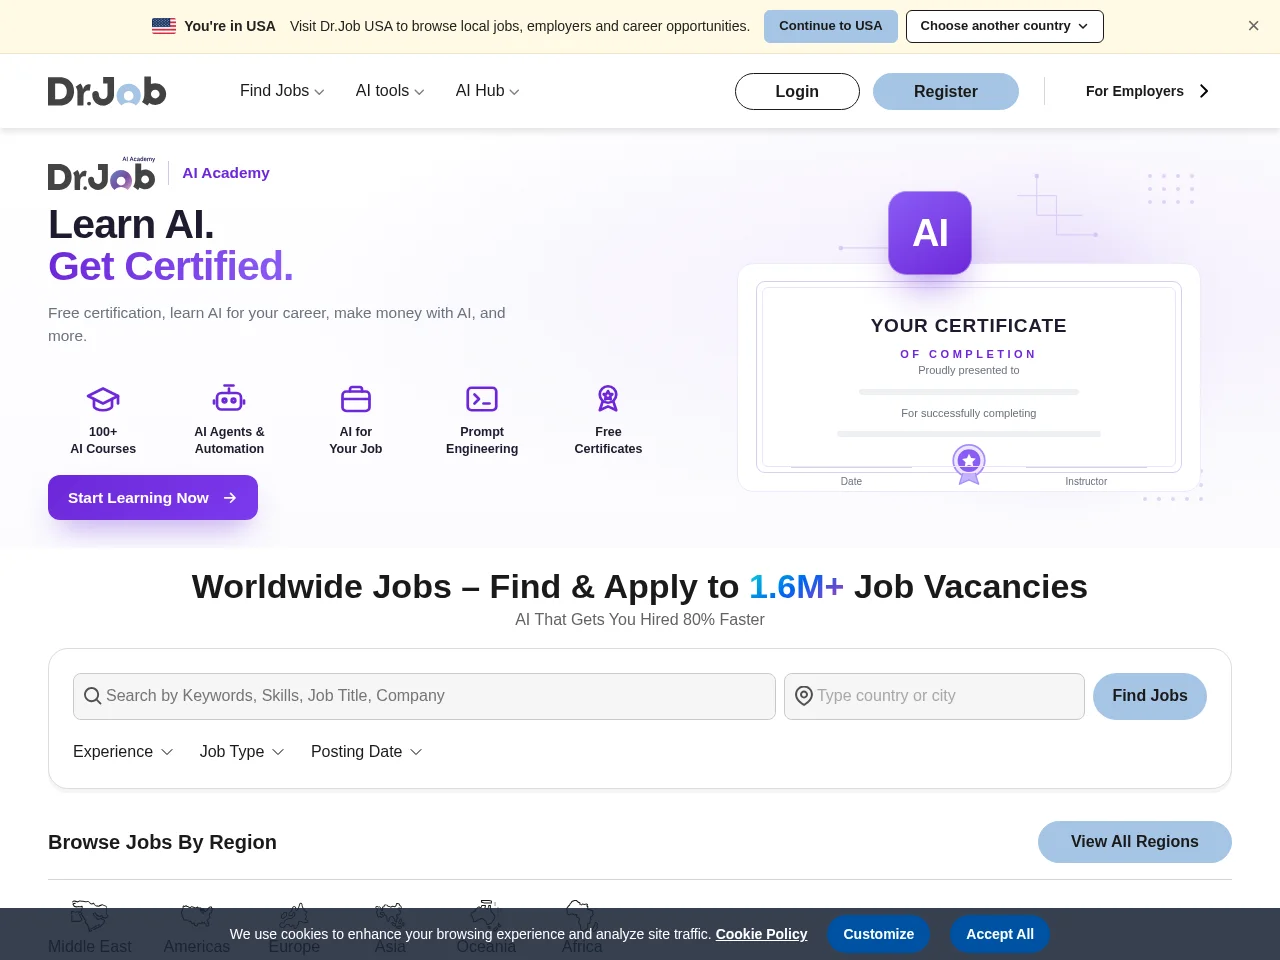Image resolution: width=1280 pixels, height=960 pixels.
Task: Click the View All Regions button
Action: pyautogui.click(x=1135, y=842)
